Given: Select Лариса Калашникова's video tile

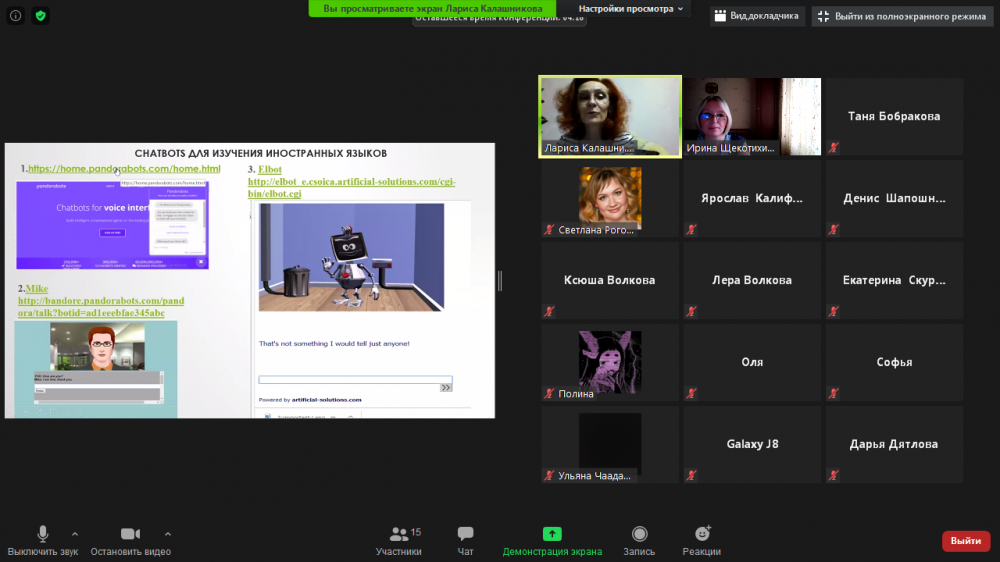Looking at the screenshot, I should click(610, 116).
